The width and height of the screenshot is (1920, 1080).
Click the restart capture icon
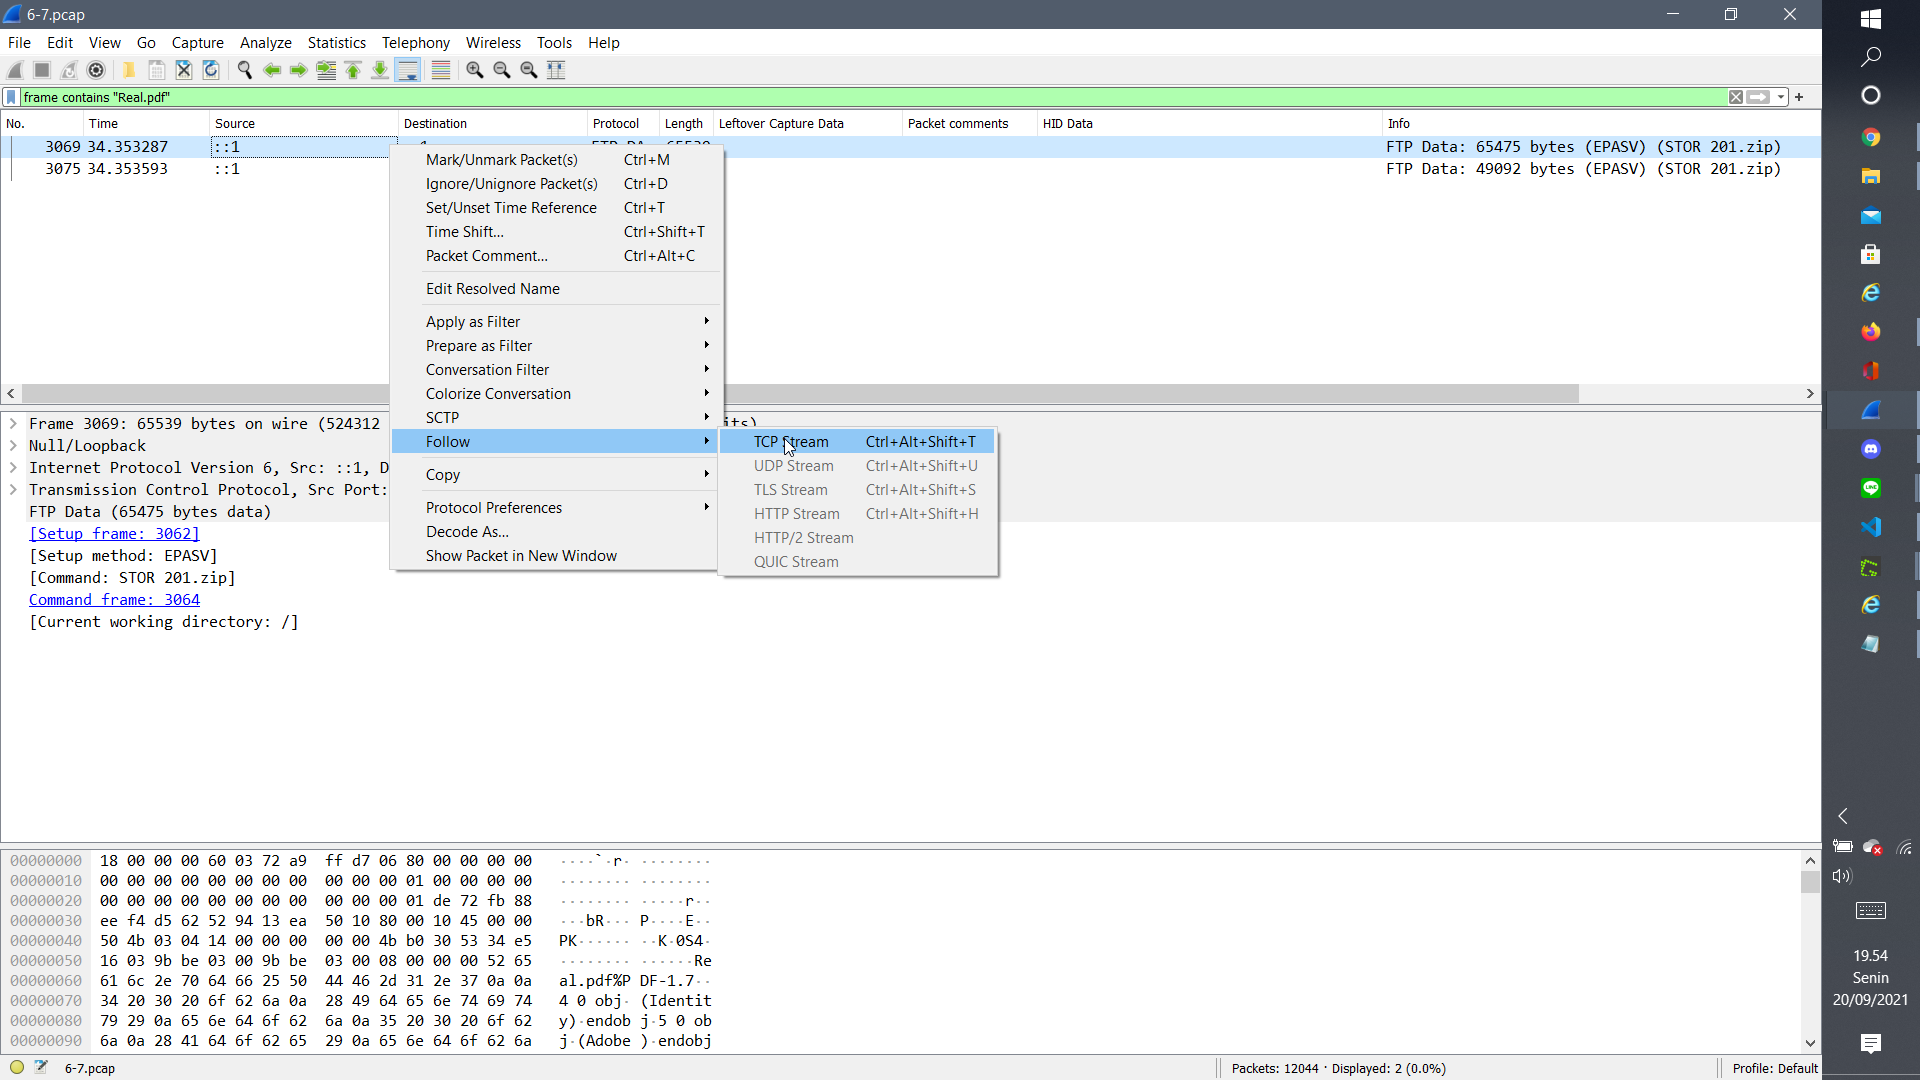69,70
